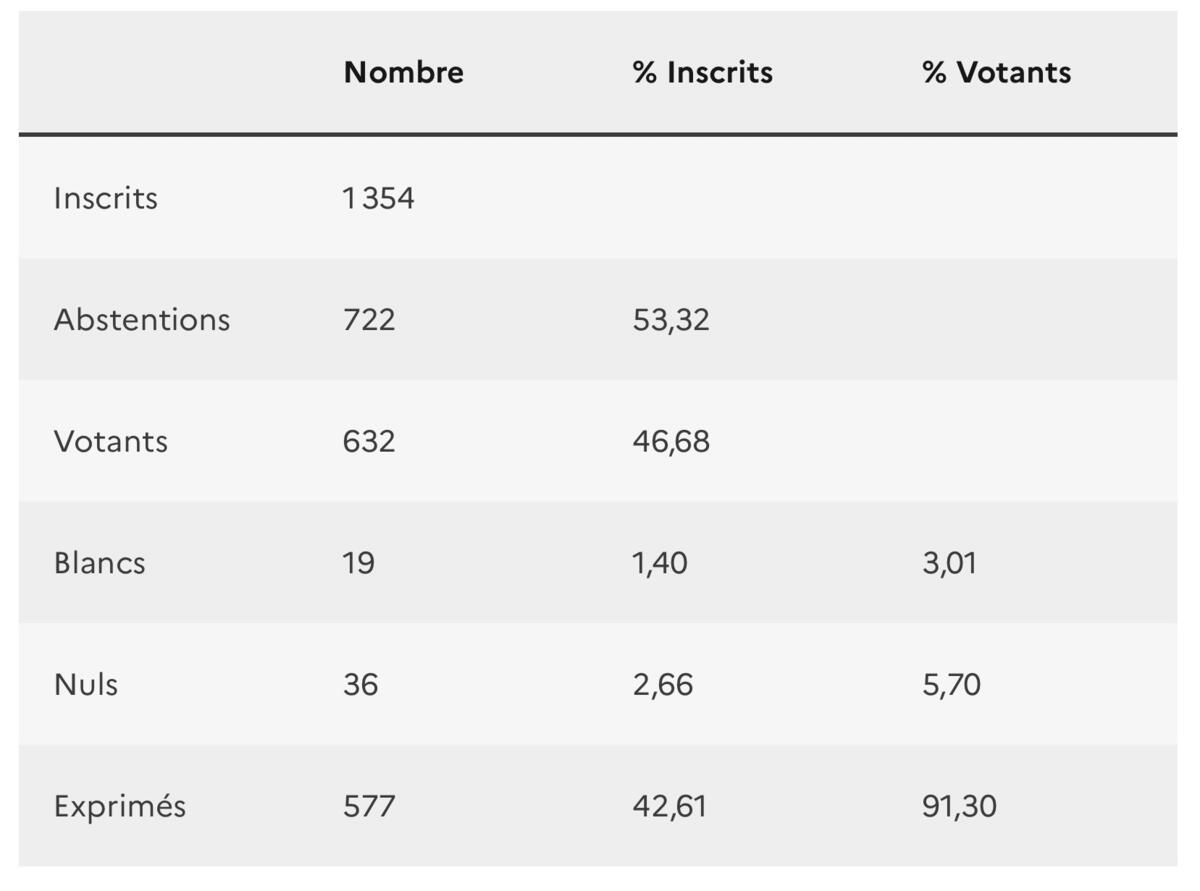This screenshot has height=891, width=1200.
Task: Click the Votants count 632
Action: [369, 441]
